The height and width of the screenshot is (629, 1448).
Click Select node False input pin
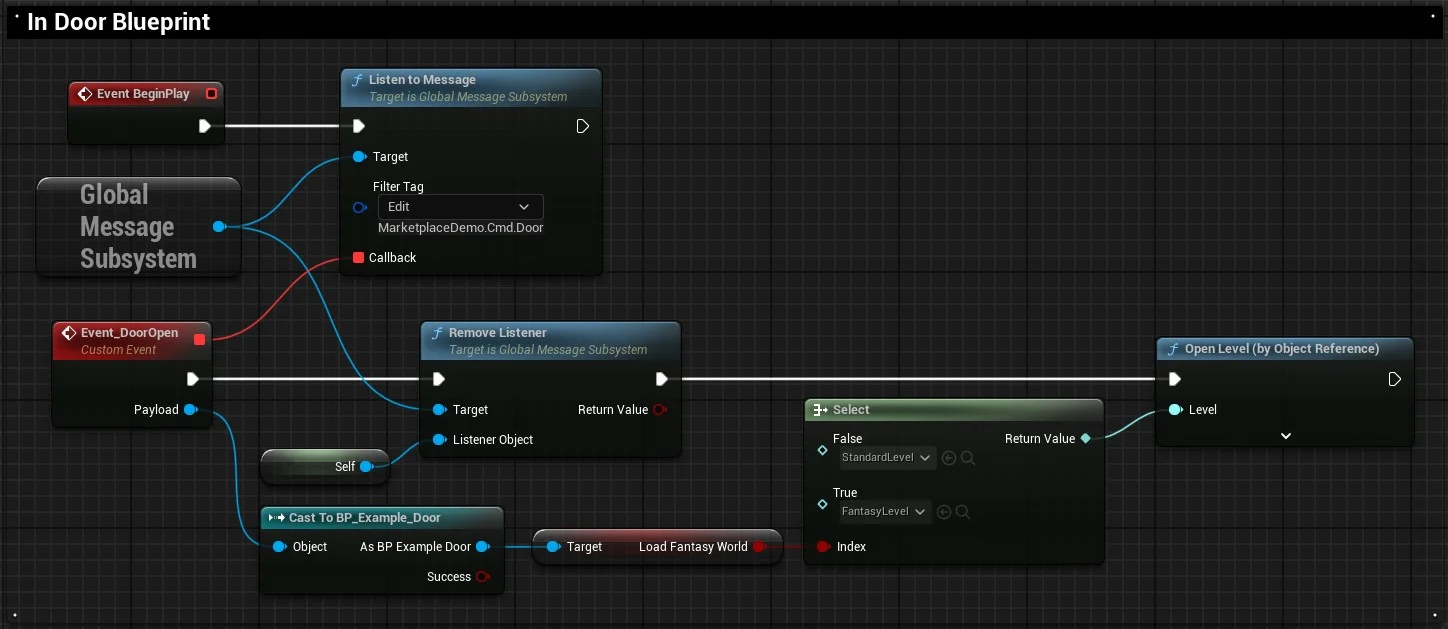(823, 450)
